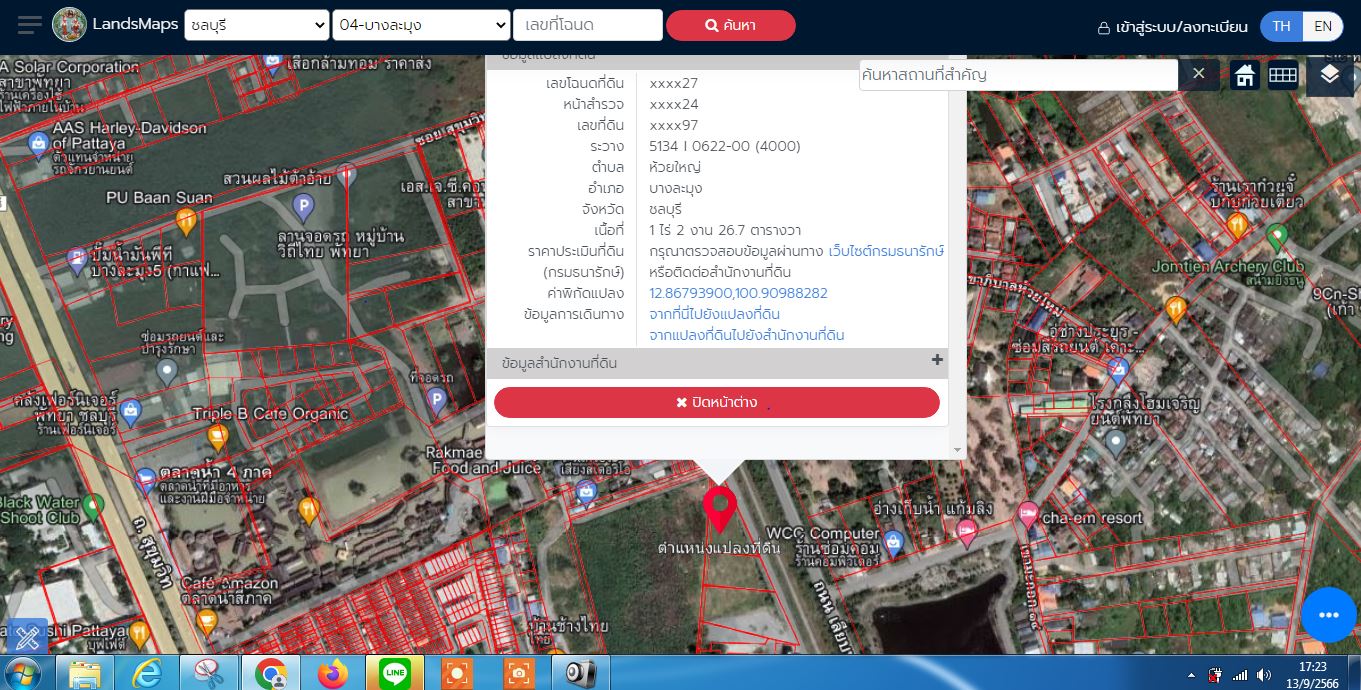
Task: Expand the ข้อมูลสำนักงานที่ดิน section
Action: tap(936, 361)
